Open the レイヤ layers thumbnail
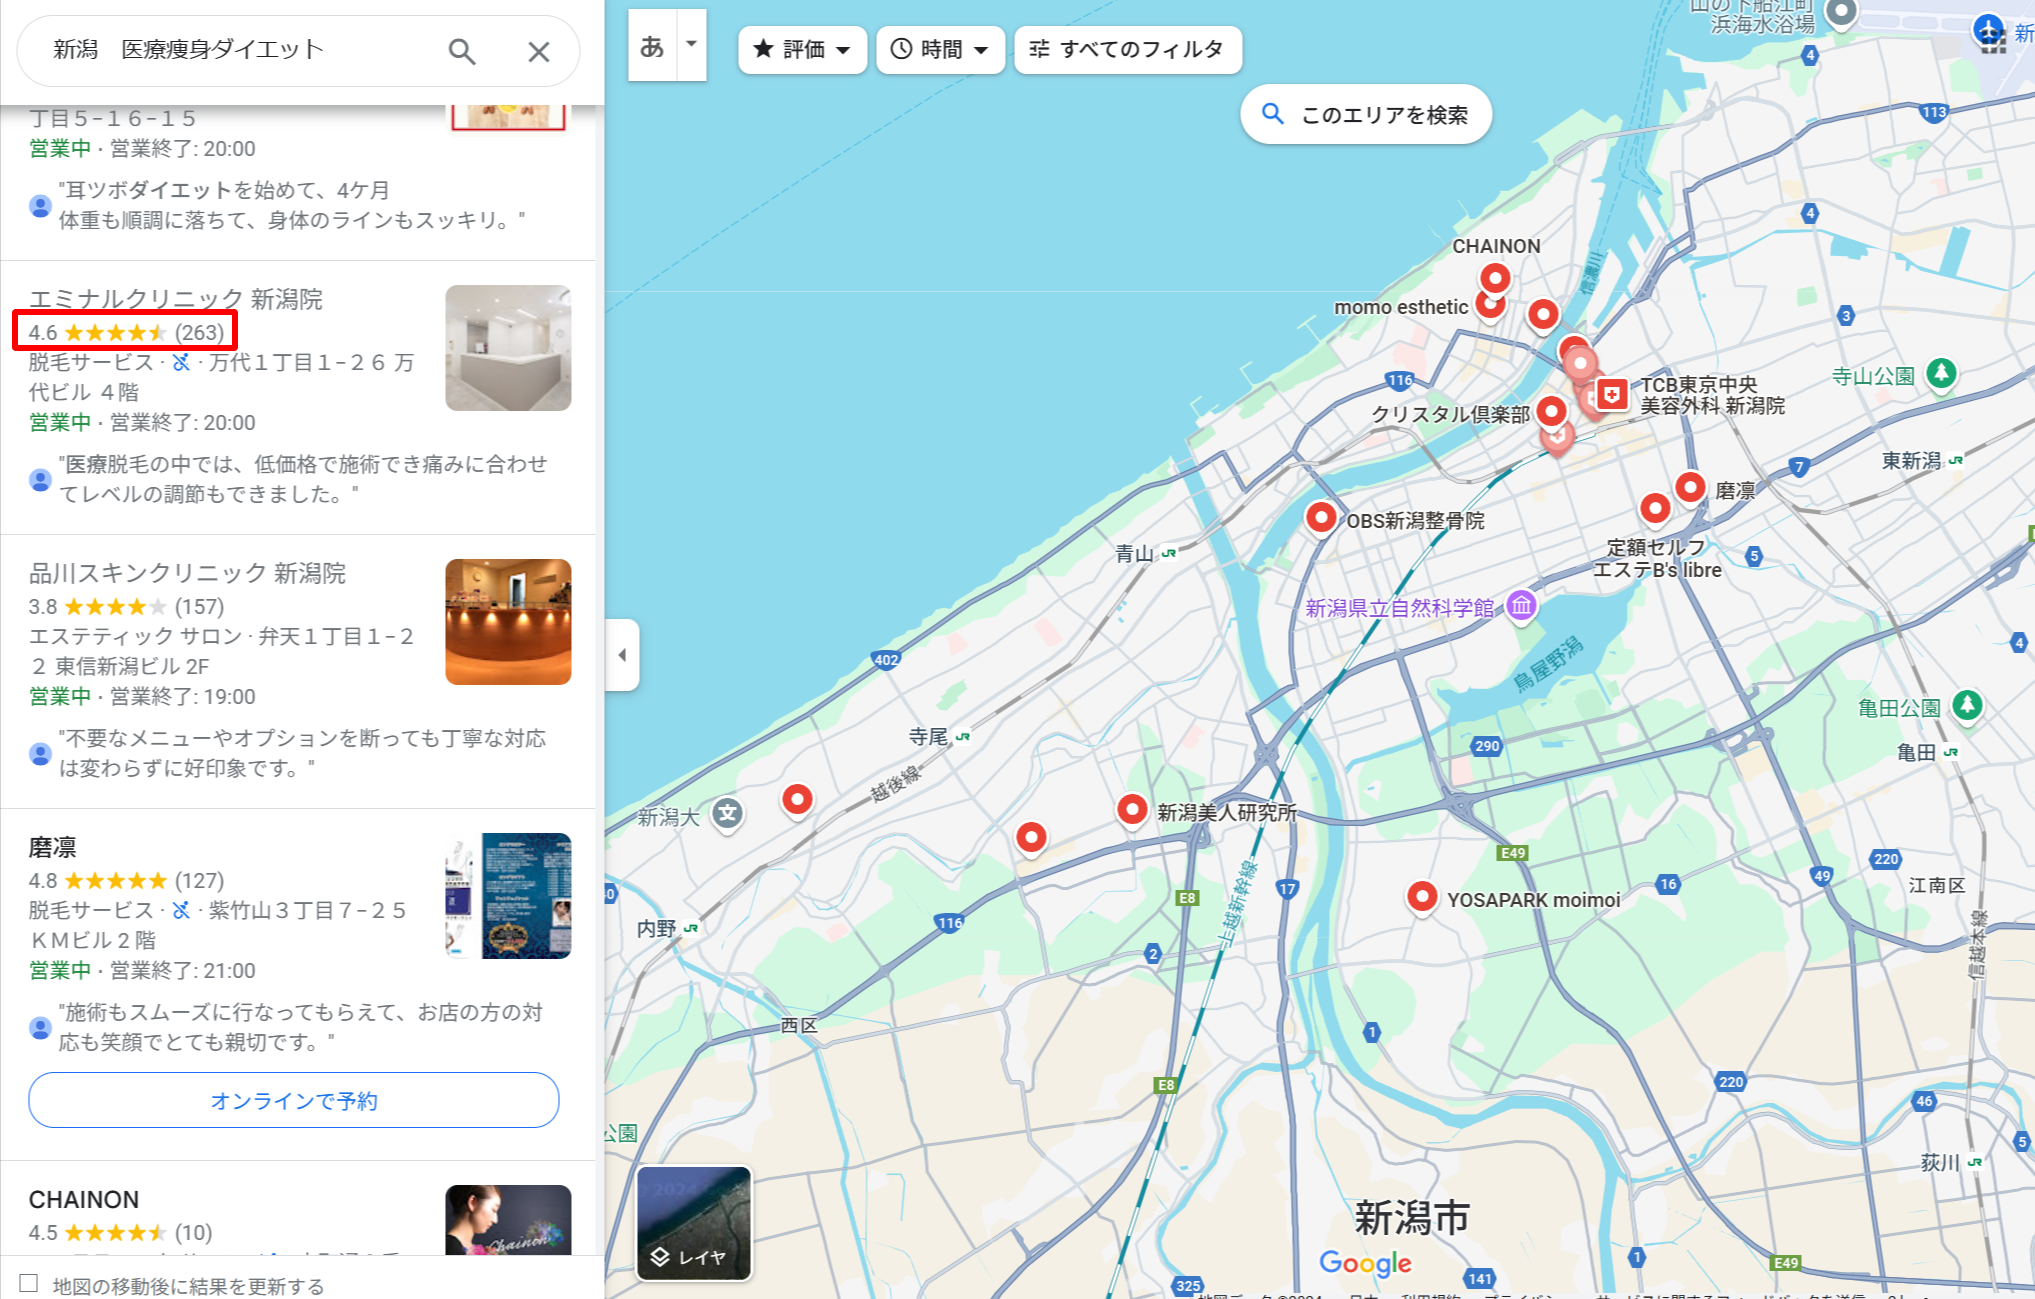This screenshot has width=2035, height=1299. [x=694, y=1223]
